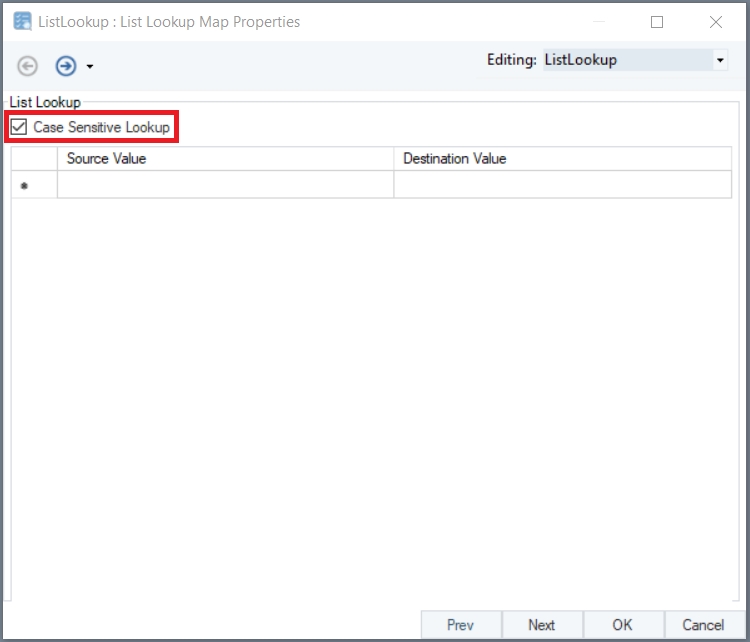Expand the Editing combo box arrow
The width and height of the screenshot is (750, 642).
pyautogui.click(x=720, y=60)
